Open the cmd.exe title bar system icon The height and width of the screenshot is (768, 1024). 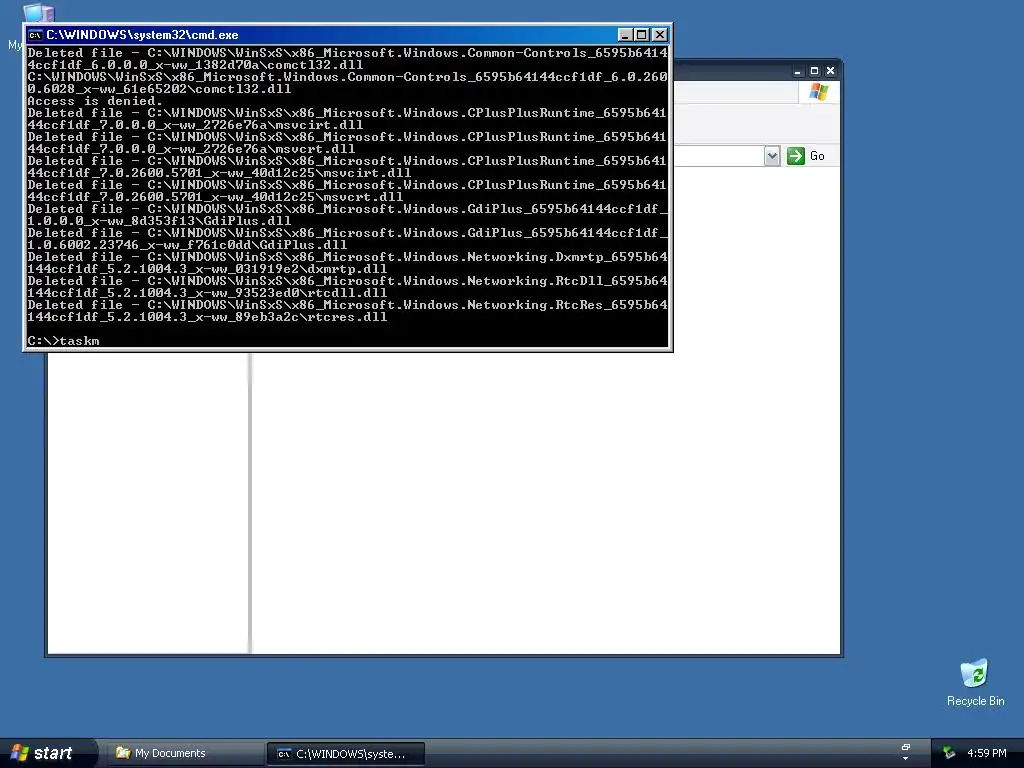tap(35, 35)
